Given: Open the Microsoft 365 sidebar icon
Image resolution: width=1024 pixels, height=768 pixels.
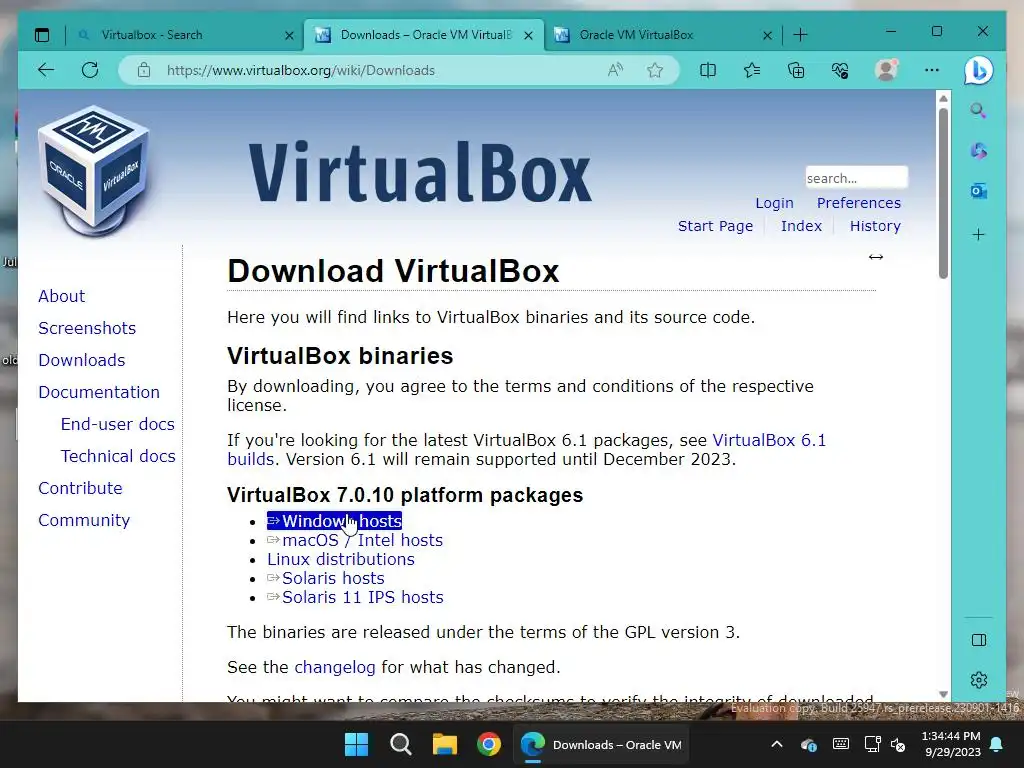Looking at the screenshot, I should (978, 151).
